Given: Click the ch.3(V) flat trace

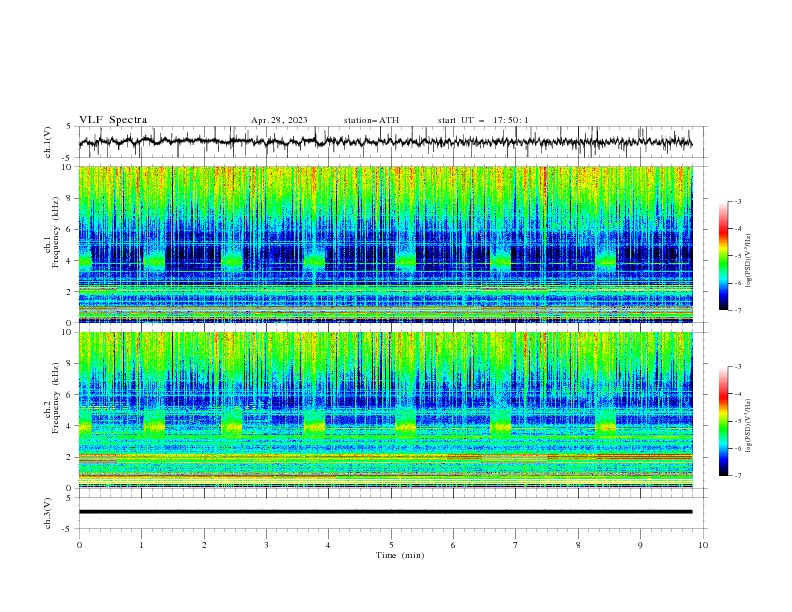Looking at the screenshot, I should pyautogui.click(x=385, y=512).
